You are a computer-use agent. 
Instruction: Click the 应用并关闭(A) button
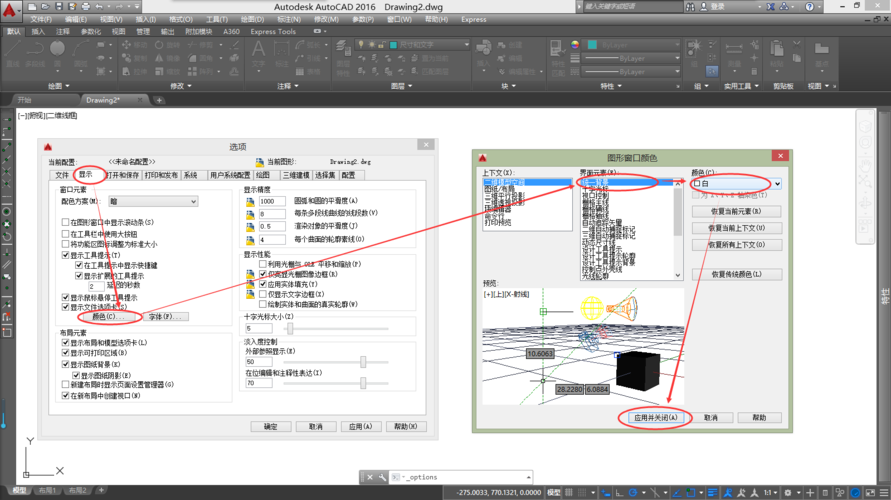pyautogui.click(x=655, y=418)
